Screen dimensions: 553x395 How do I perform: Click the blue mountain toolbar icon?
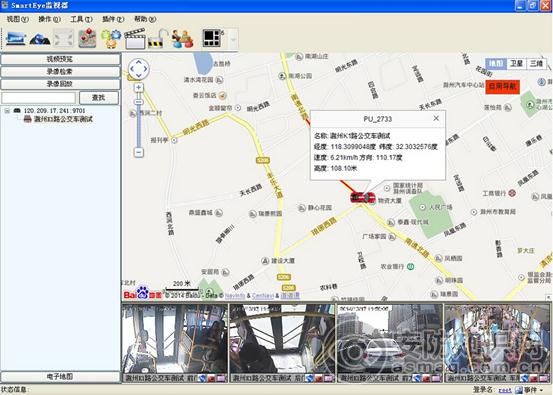[x=40, y=39]
